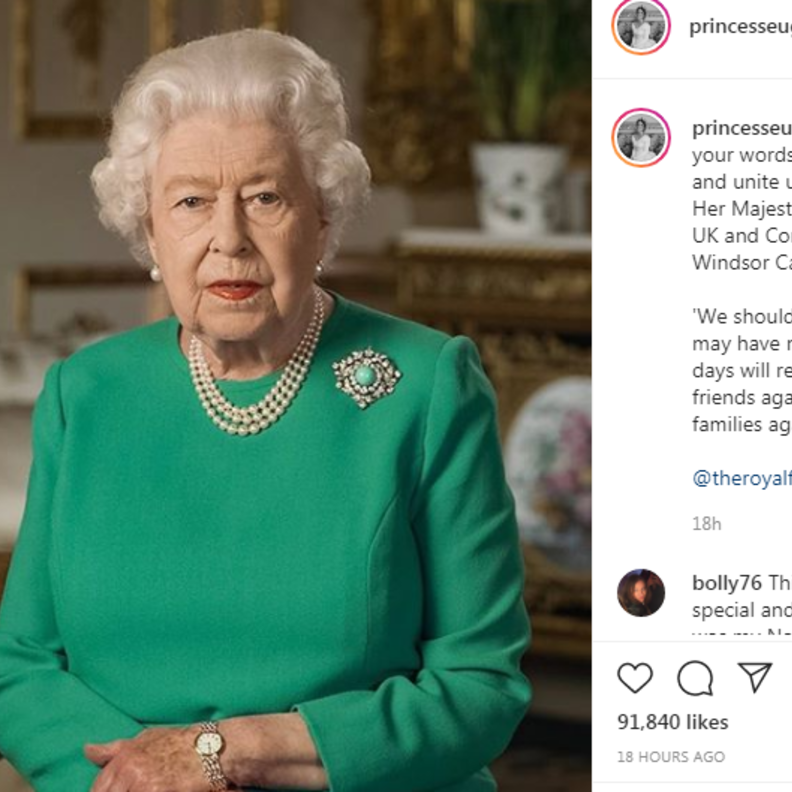This screenshot has height=792, width=792.
Task: Follow the @theroyalf mention link
Action: click(x=741, y=478)
